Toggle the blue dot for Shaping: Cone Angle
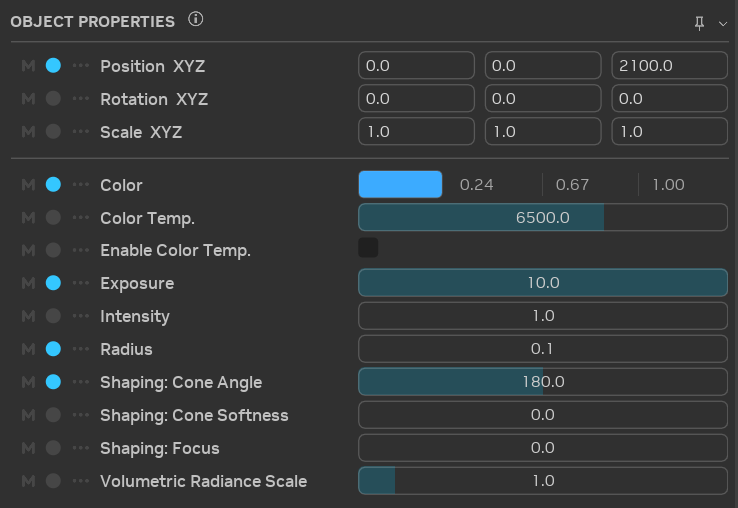 pos(53,382)
